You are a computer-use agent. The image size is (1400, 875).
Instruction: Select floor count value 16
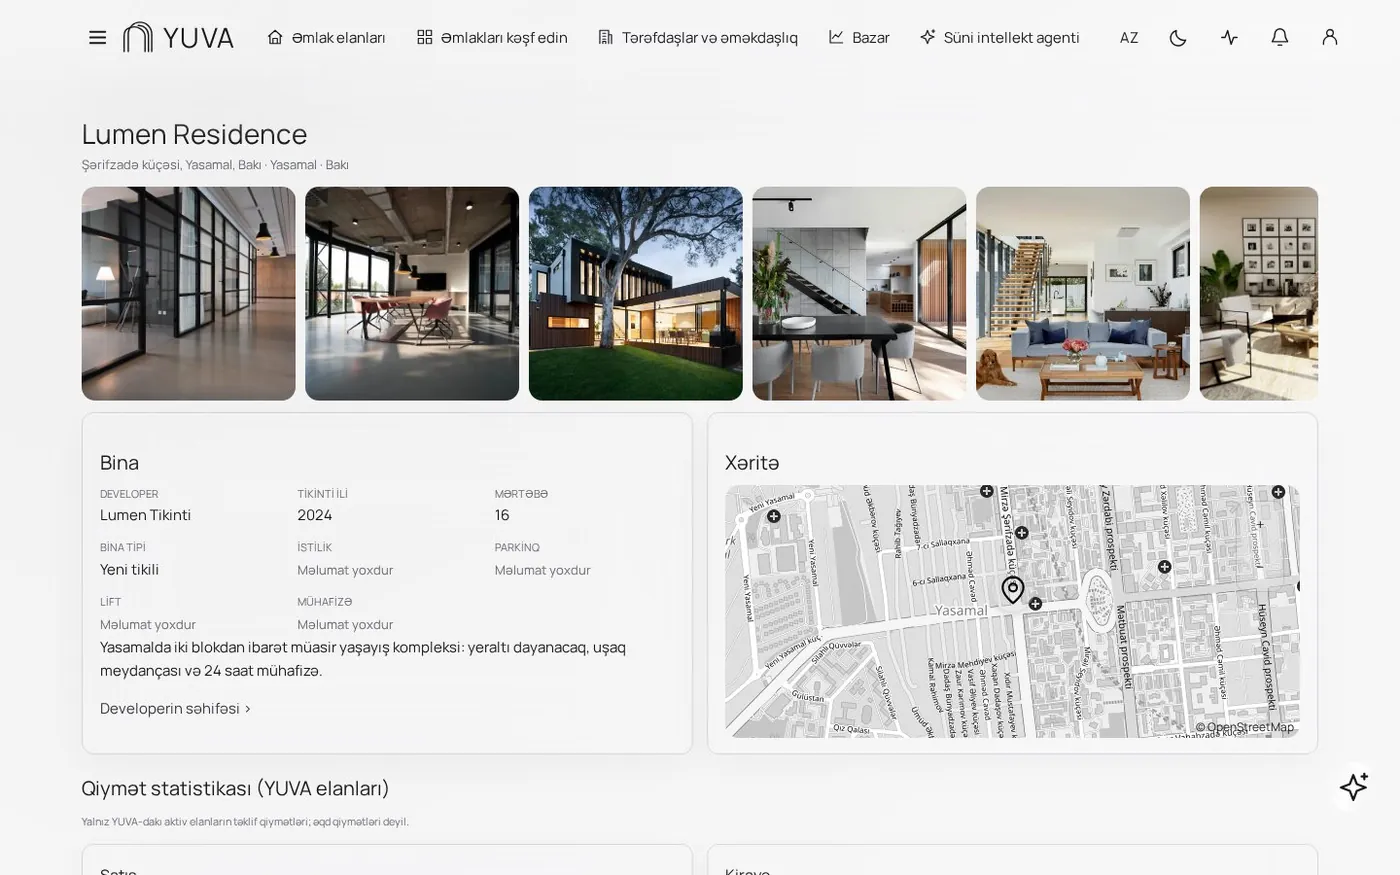tap(502, 515)
